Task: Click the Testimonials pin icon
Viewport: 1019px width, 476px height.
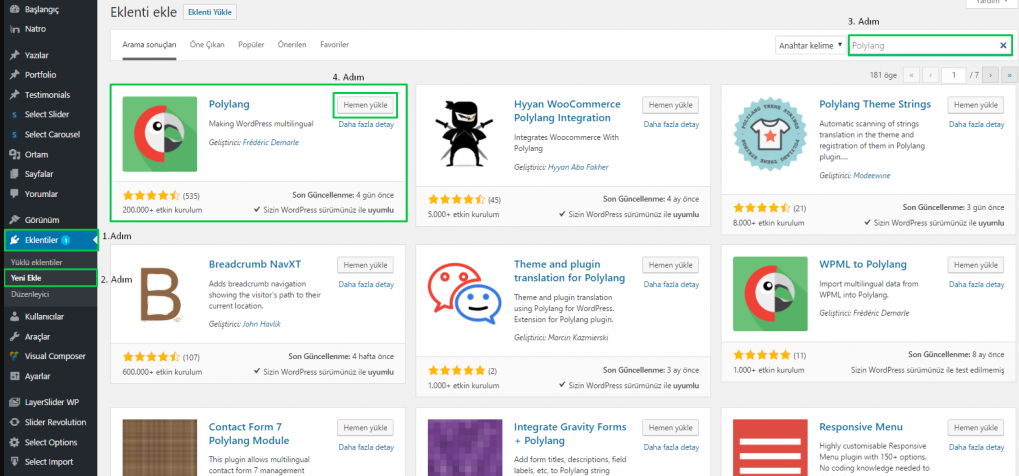Action: [x=14, y=95]
